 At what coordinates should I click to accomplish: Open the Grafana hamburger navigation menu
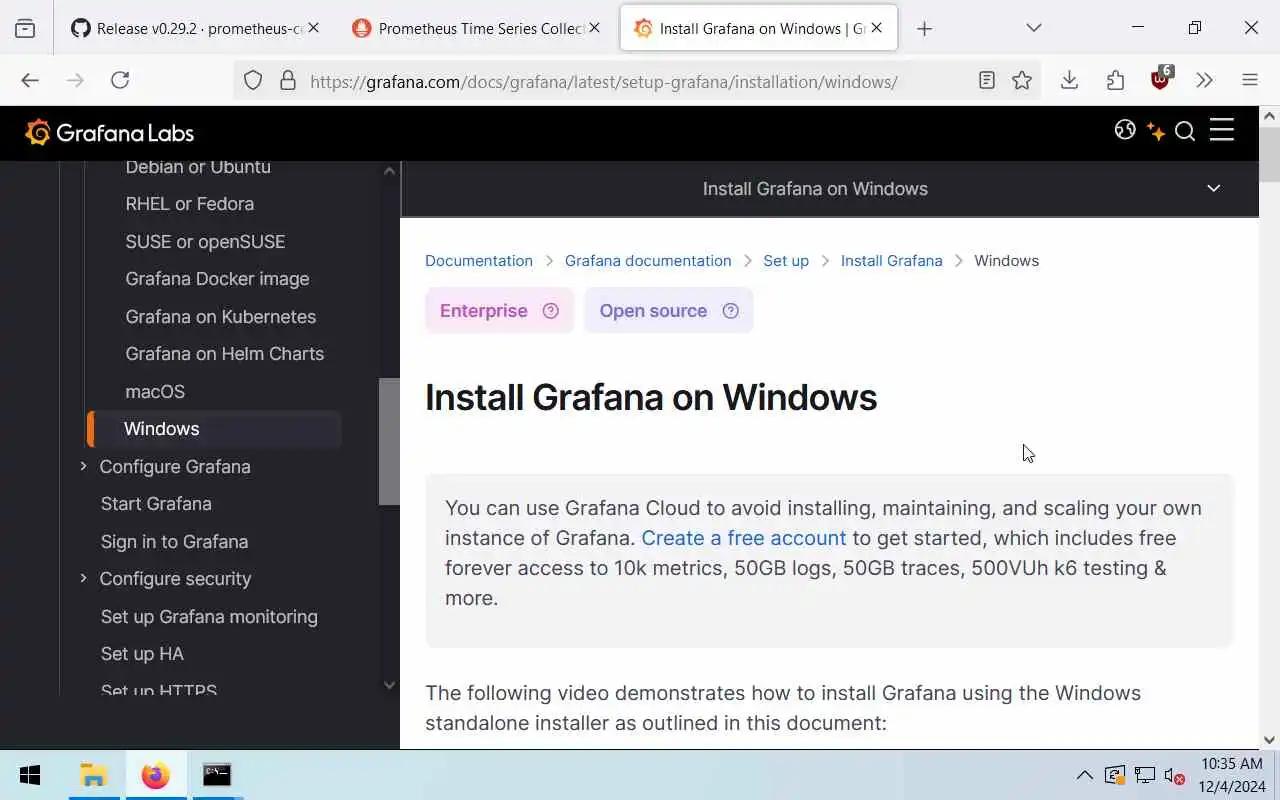point(1222,130)
